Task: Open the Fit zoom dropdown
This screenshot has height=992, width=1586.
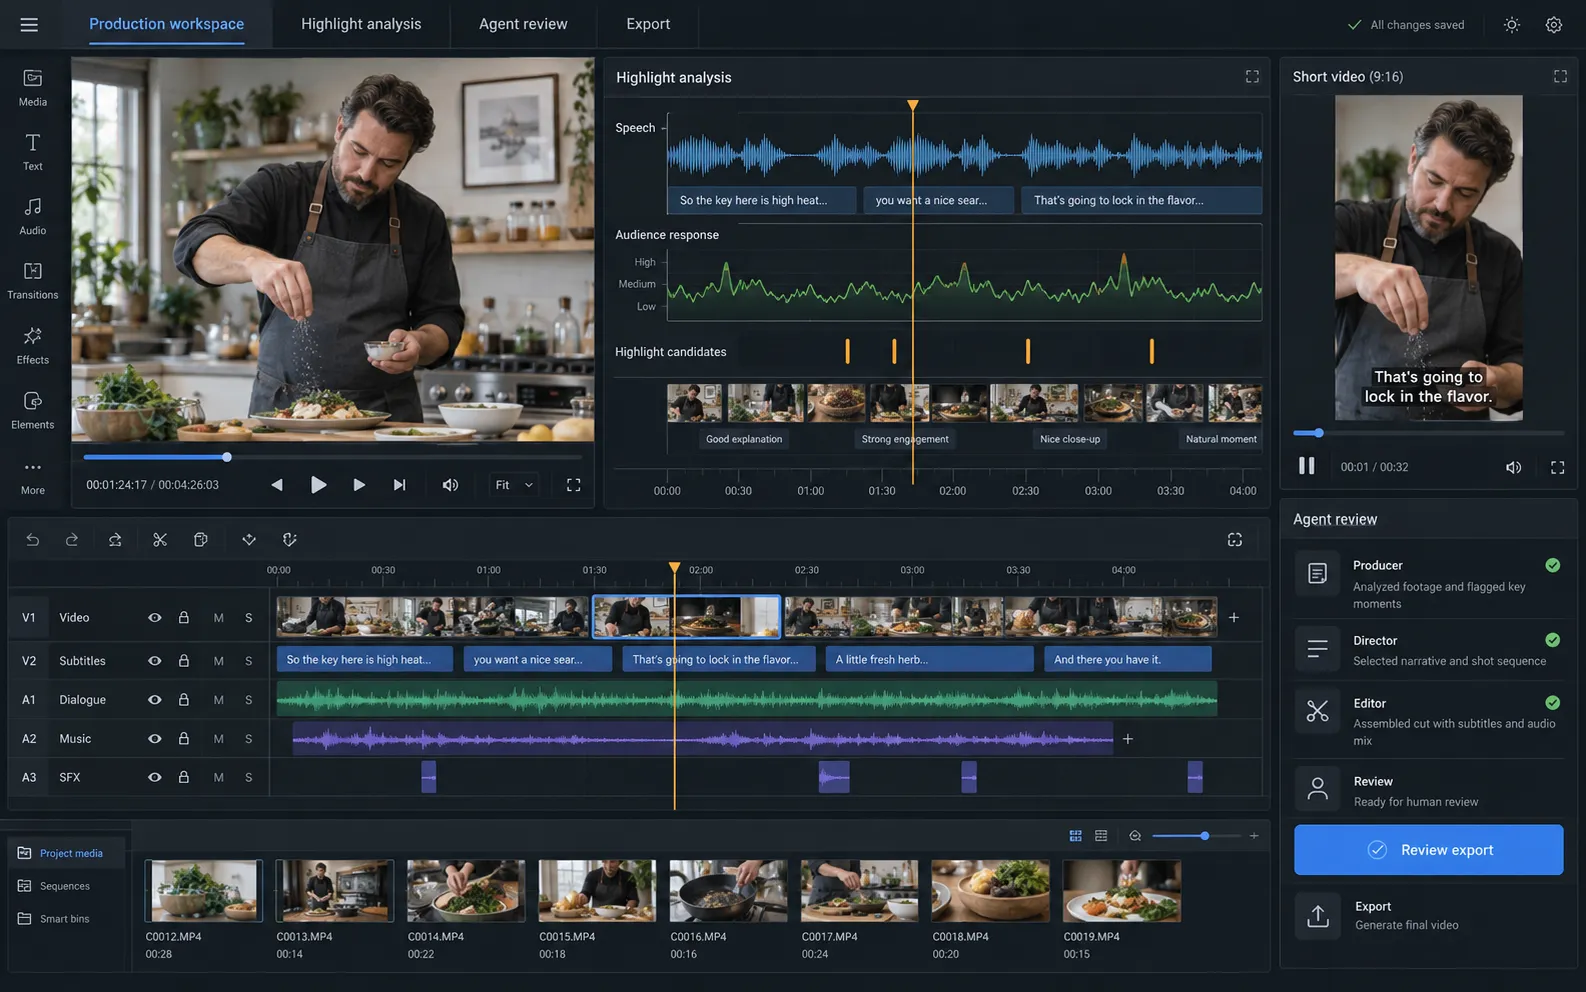Action: 514,485
